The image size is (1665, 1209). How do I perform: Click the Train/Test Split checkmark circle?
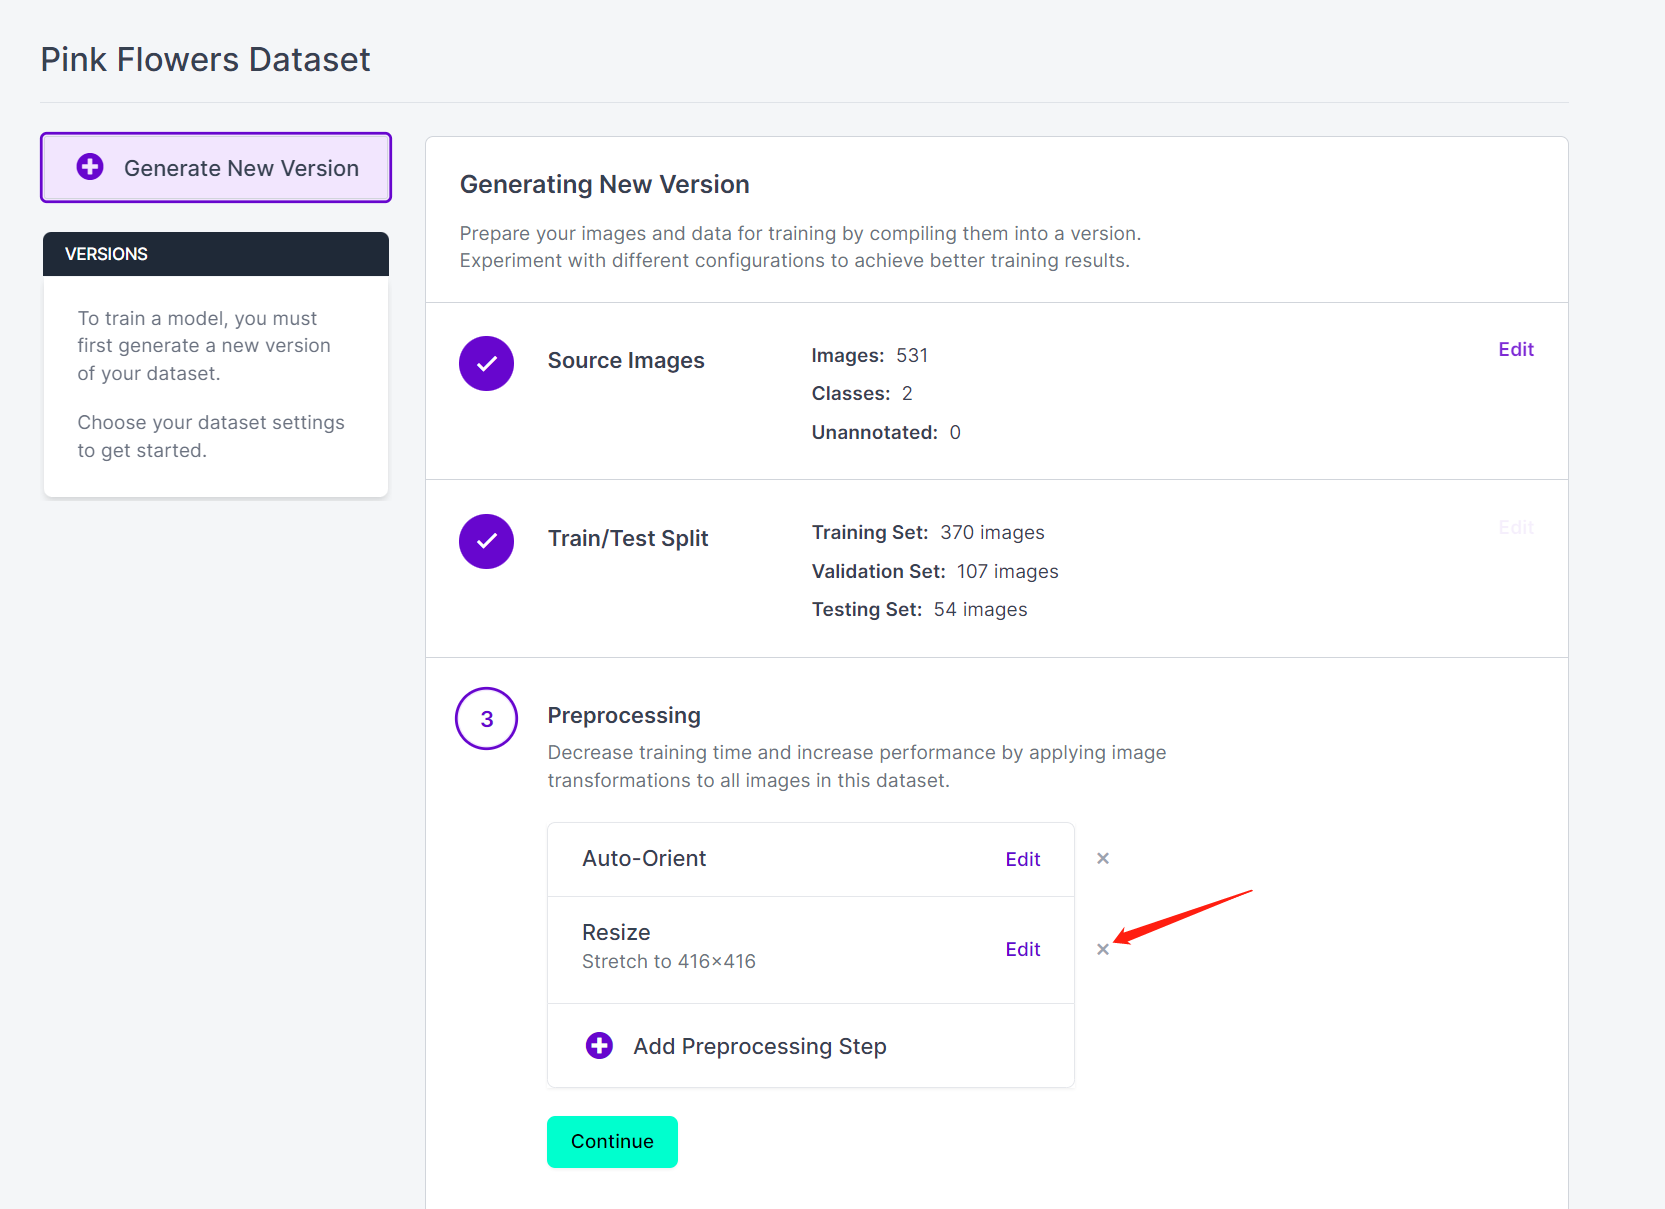486,541
